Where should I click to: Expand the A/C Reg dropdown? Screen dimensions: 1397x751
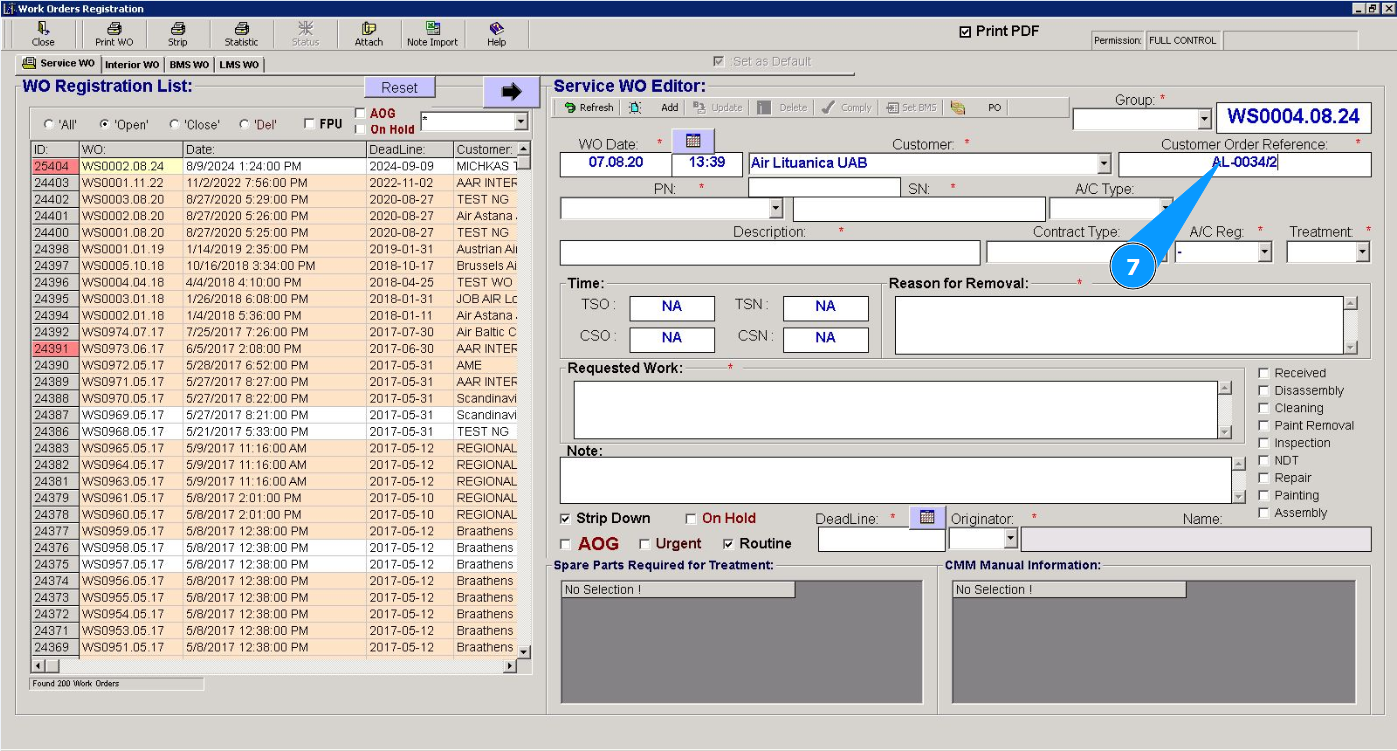[x=1264, y=252]
